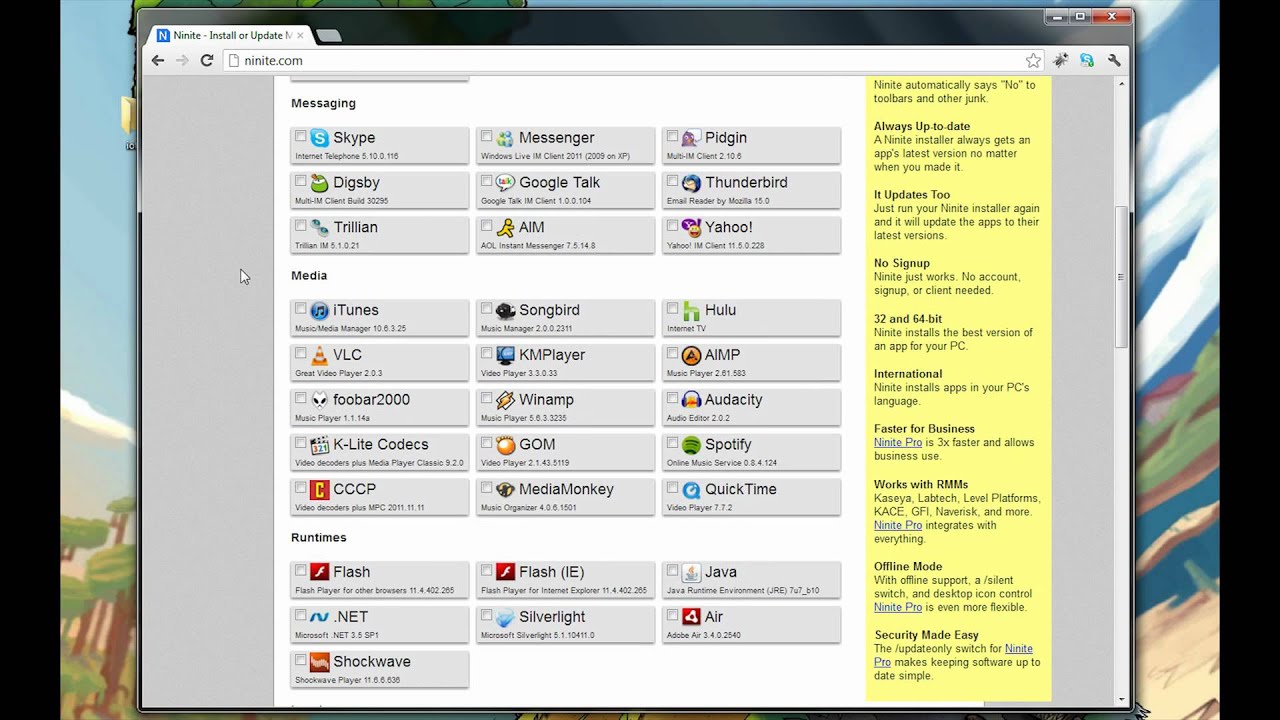Click the blue S extension icon
The width and height of the screenshot is (1280, 720).
1087,61
